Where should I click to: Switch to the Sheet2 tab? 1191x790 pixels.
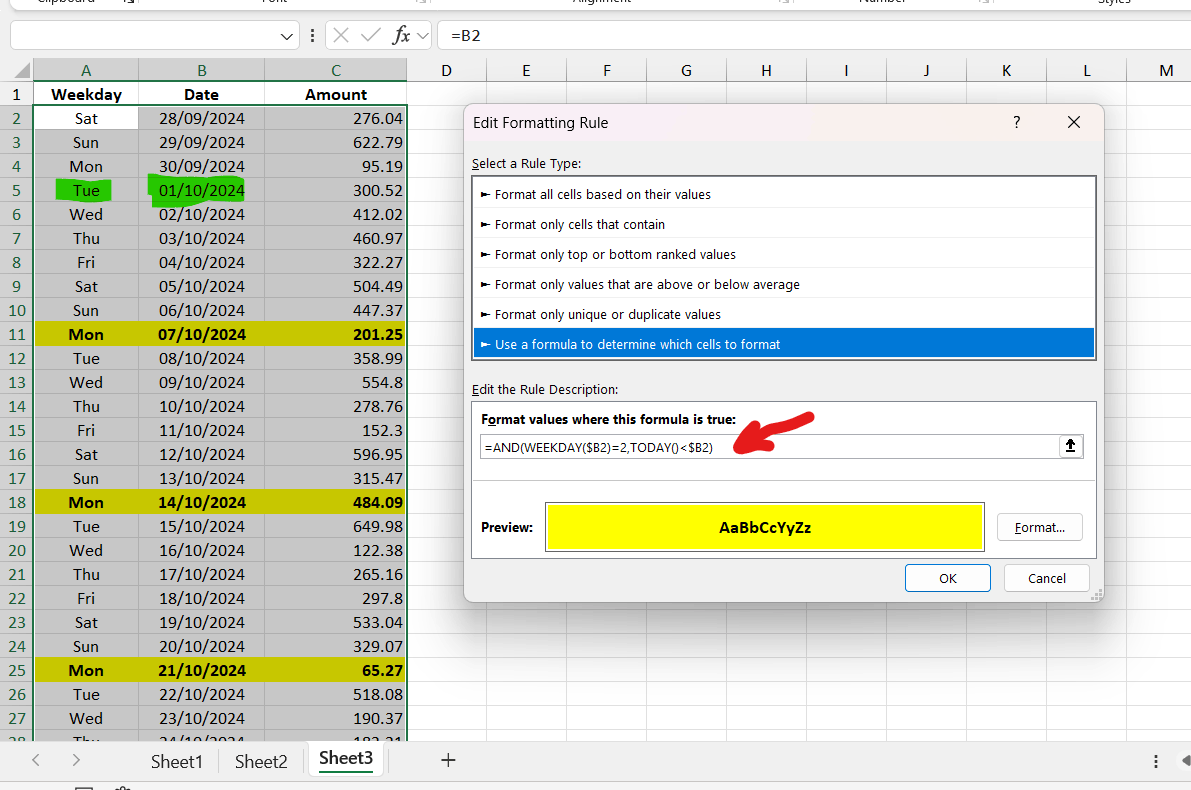(261, 761)
